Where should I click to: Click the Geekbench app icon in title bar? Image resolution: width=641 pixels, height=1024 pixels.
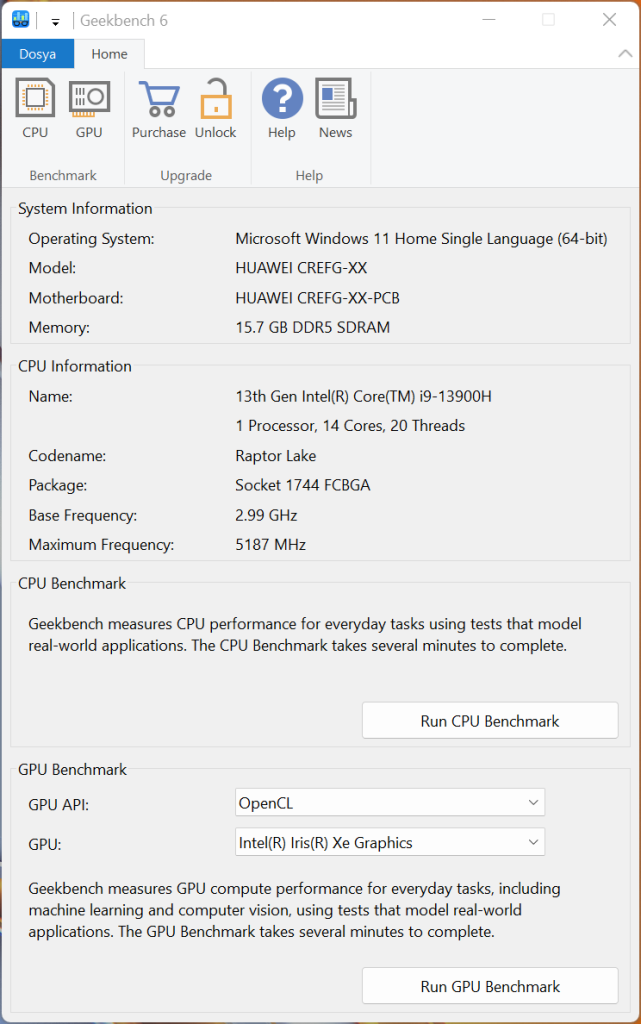(21, 20)
